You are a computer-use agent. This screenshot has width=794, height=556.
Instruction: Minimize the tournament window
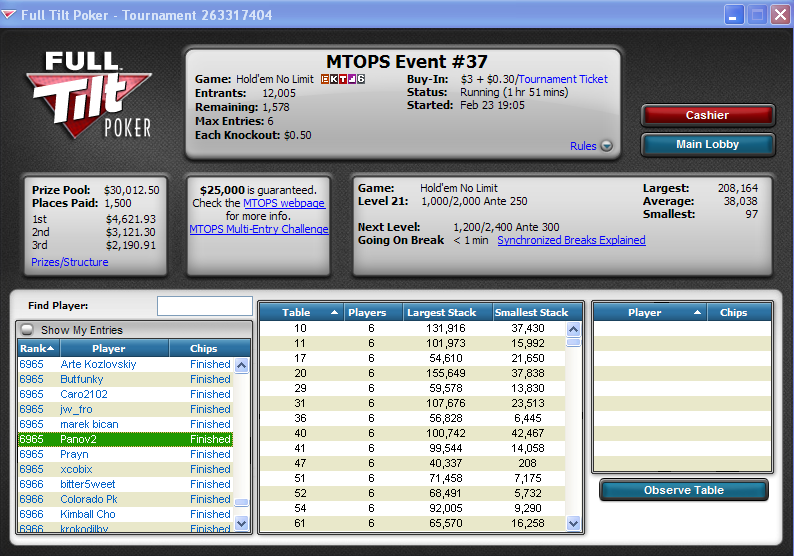point(733,15)
